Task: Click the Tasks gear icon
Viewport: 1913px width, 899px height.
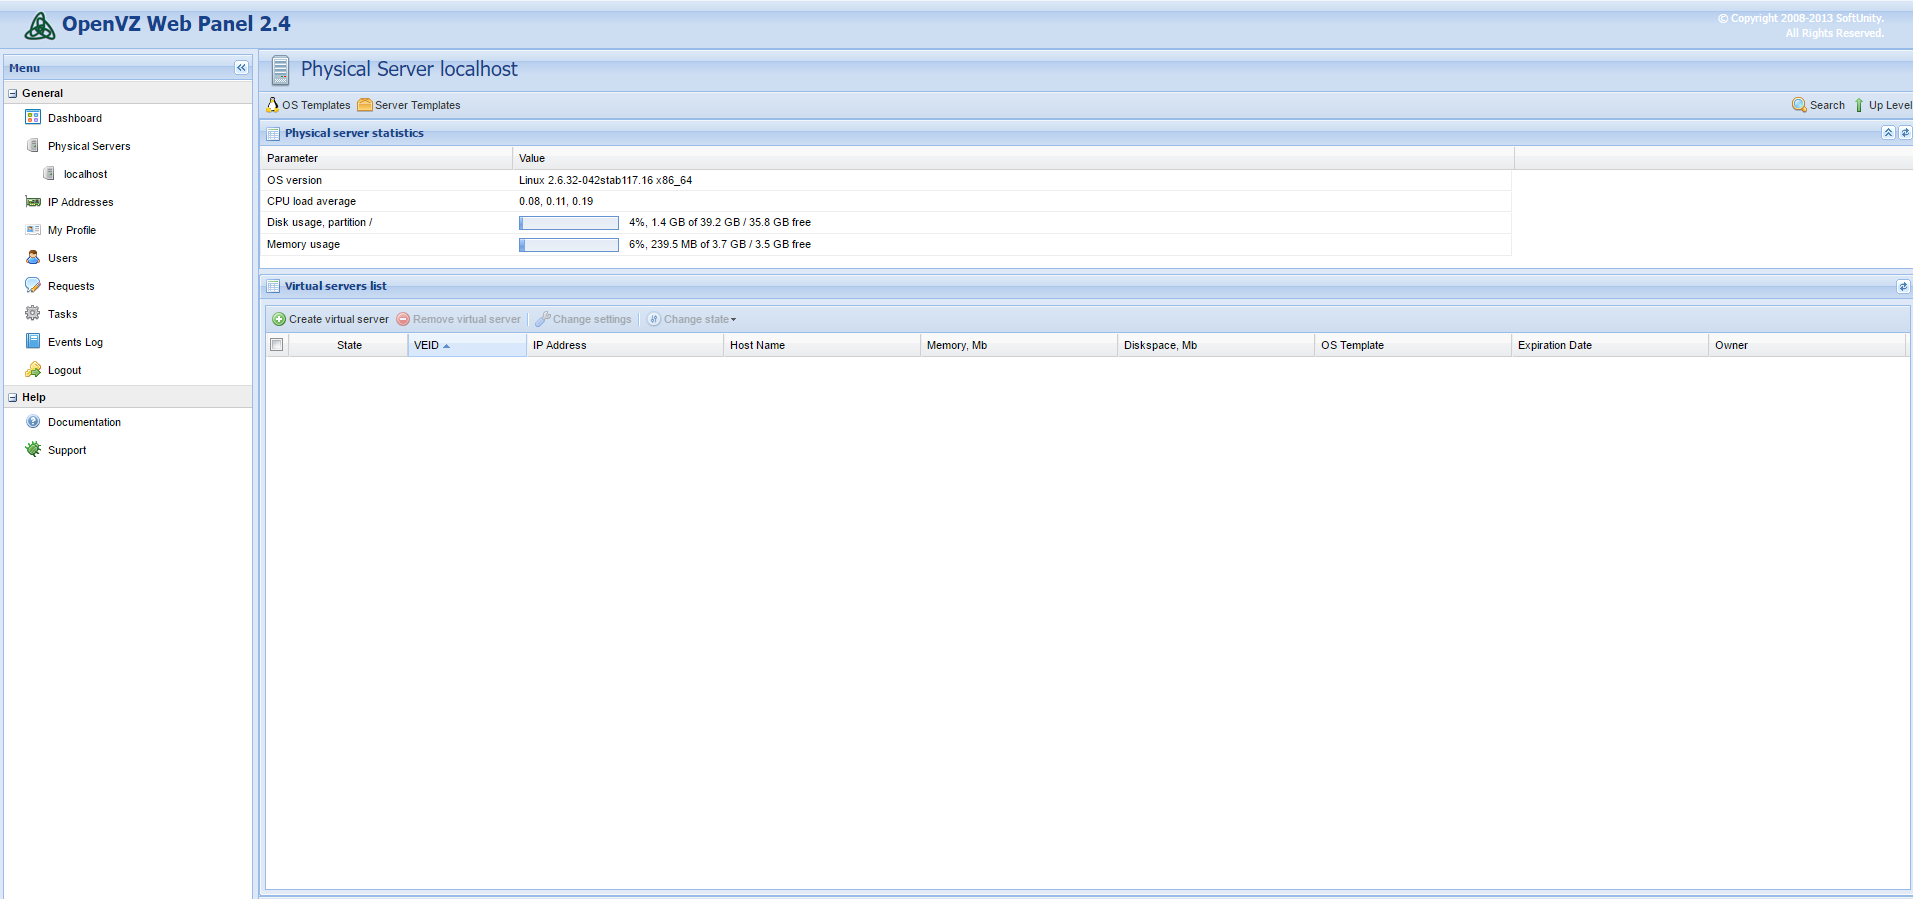Action: [x=33, y=313]
